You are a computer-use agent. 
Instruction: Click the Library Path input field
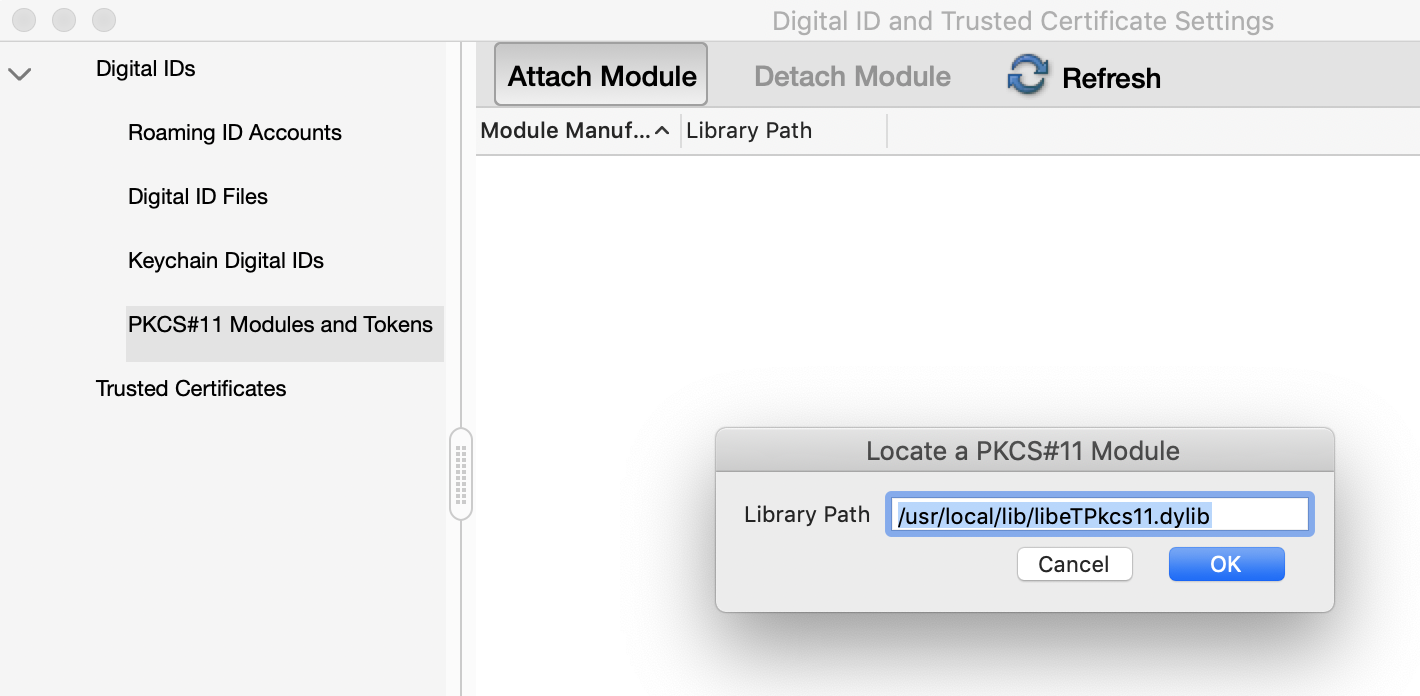[x=1099, y=514]
